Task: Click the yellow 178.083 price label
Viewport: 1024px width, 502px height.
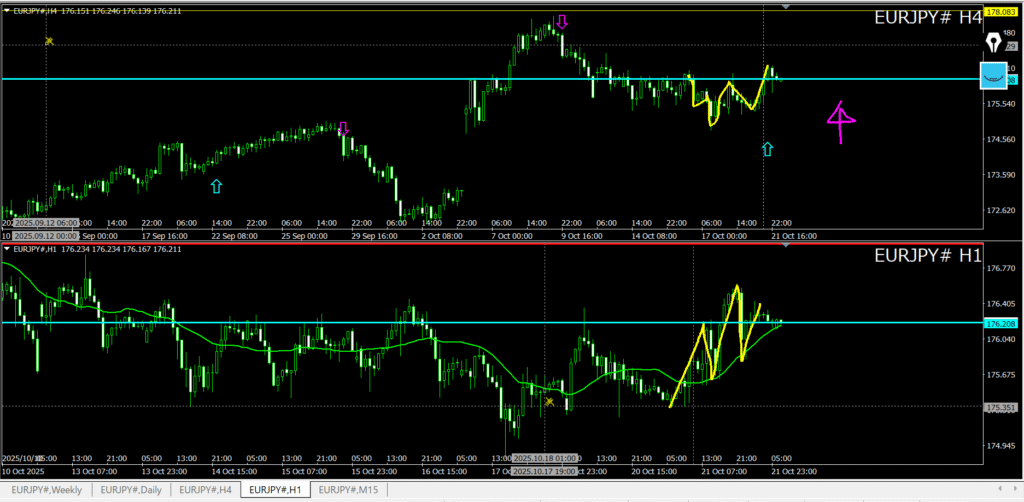Action: click(996, 12)
